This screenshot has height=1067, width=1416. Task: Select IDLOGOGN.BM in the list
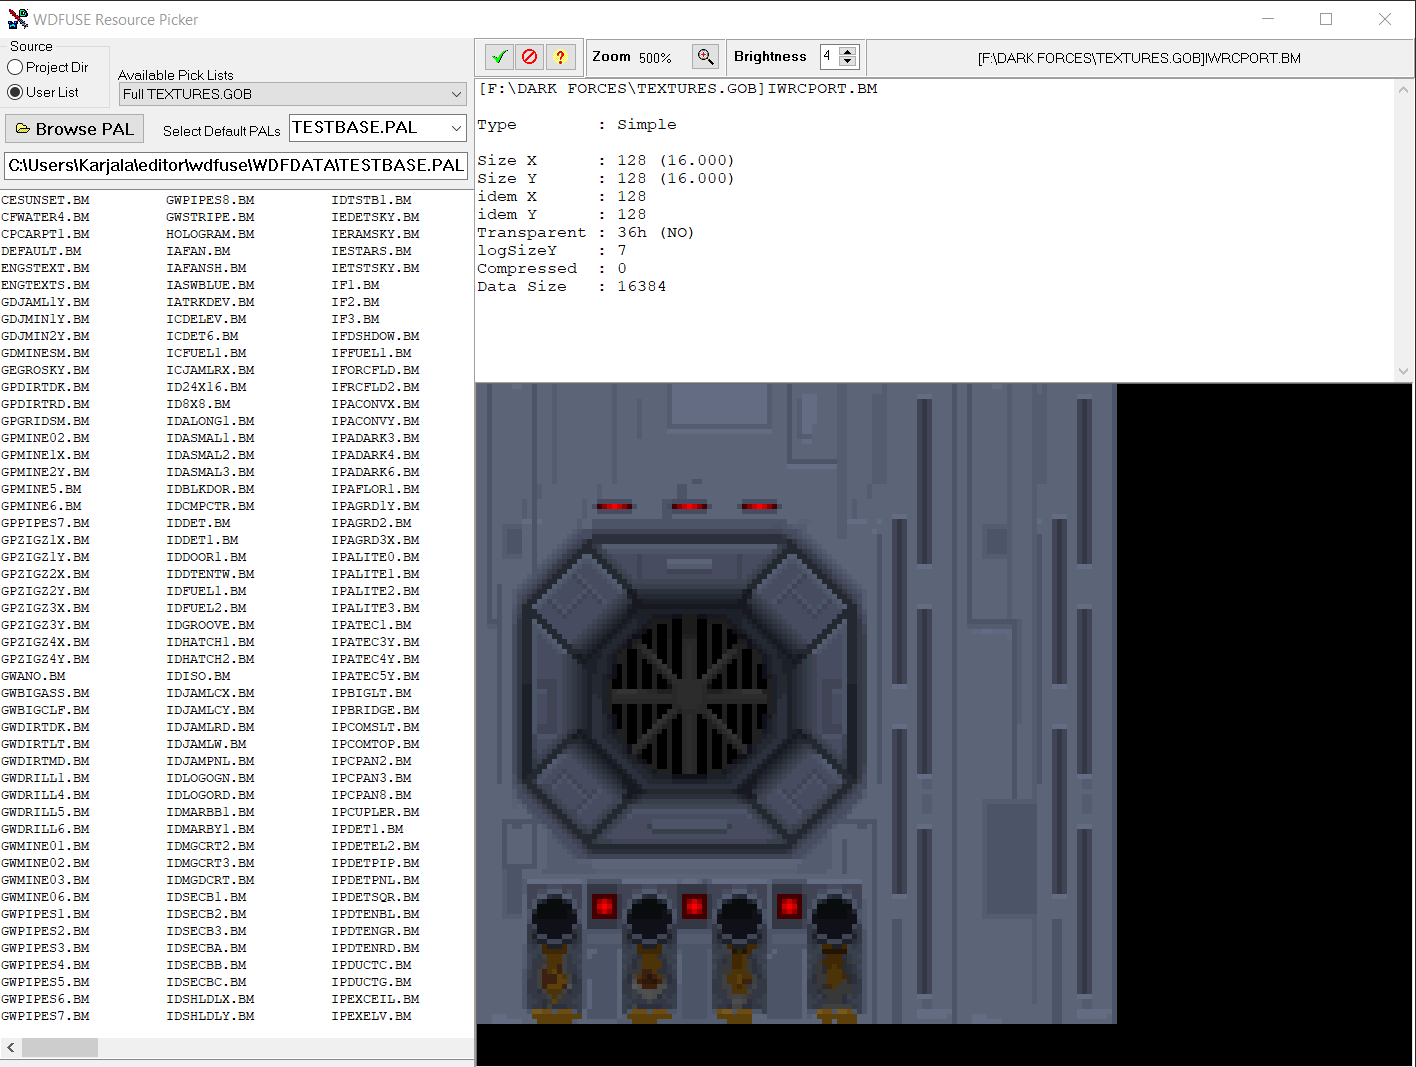210,778
